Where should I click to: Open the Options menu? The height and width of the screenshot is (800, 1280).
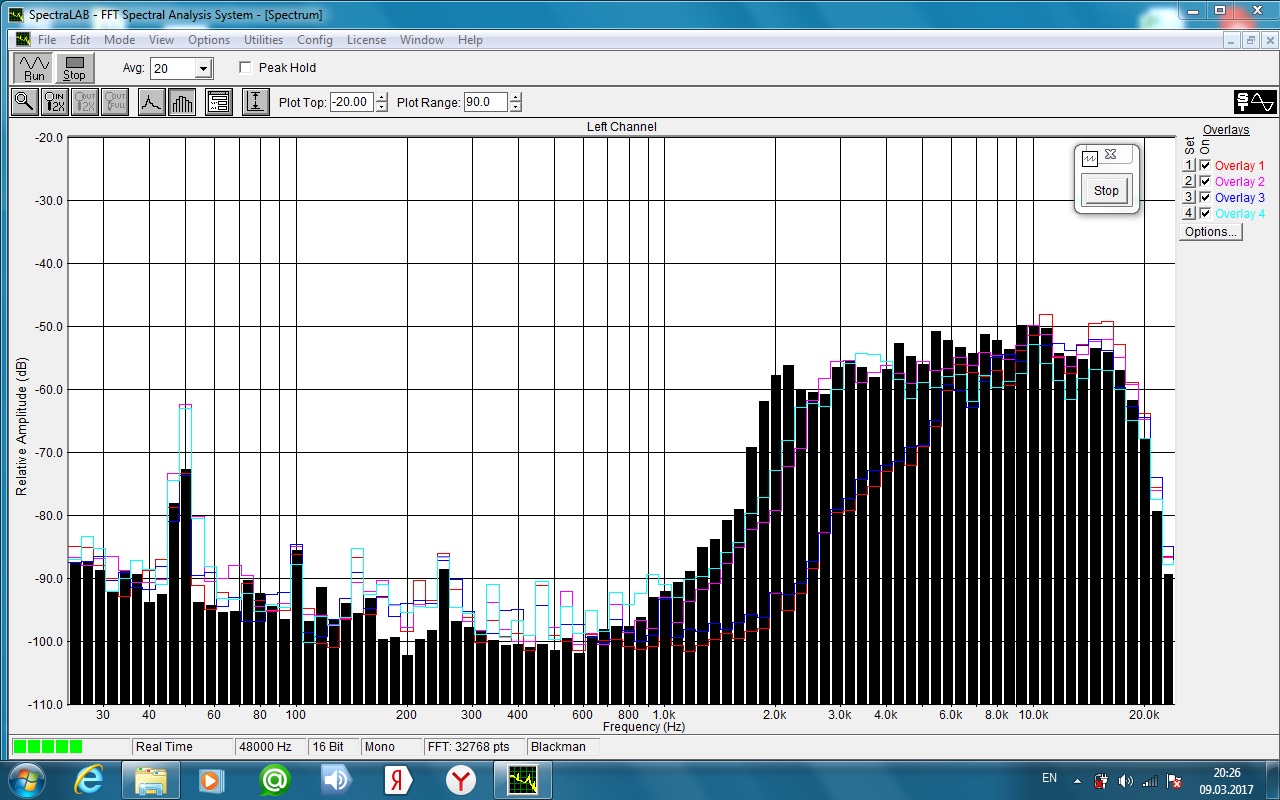209,40
